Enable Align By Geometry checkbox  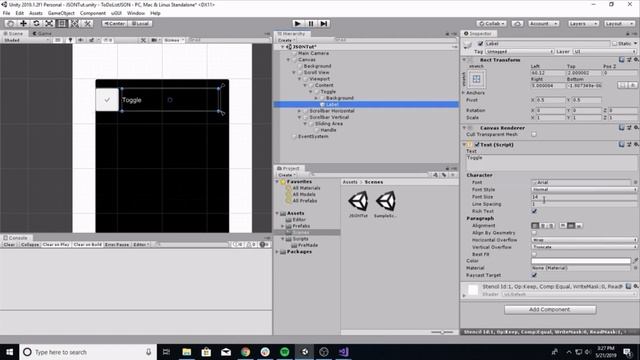pos(534,233)
